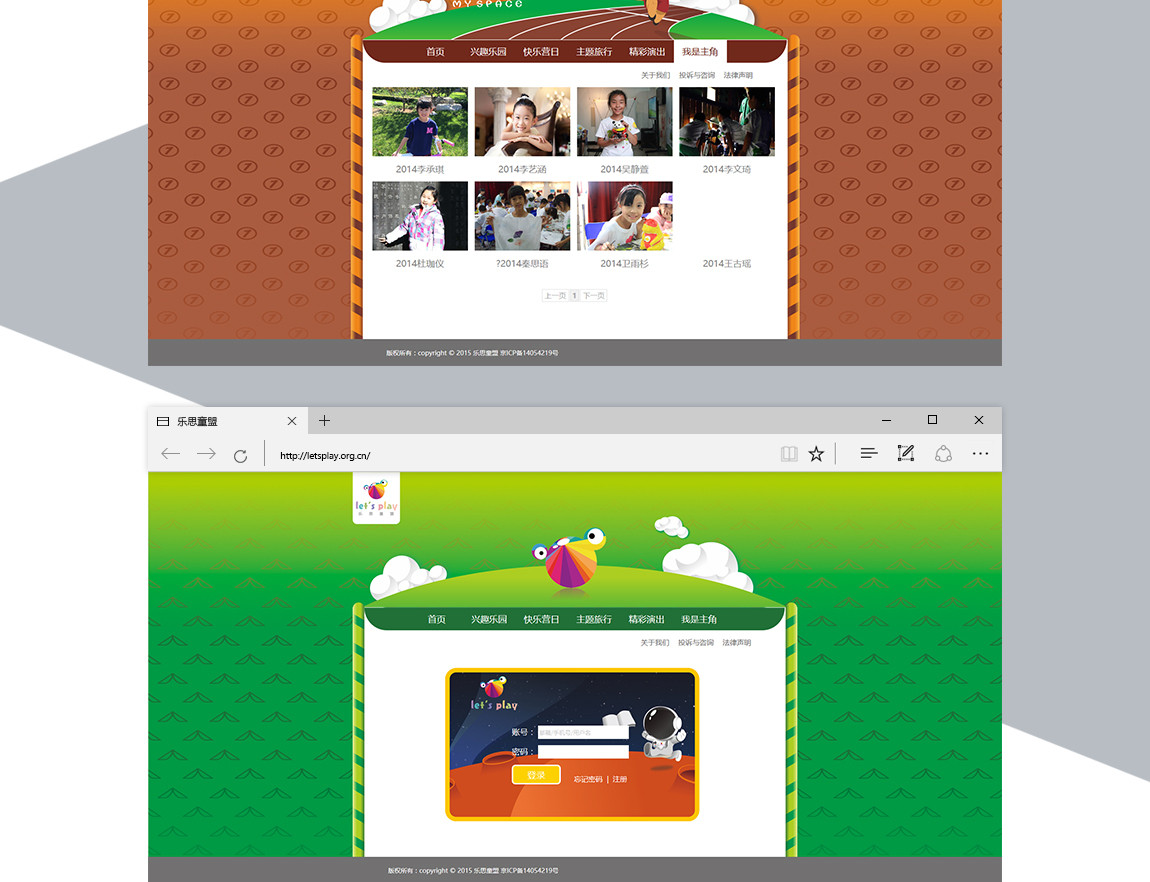Viewport: 1150px width, 882px height.
Task: Open a new tab with plus
Action: click(x=324, y=421)
